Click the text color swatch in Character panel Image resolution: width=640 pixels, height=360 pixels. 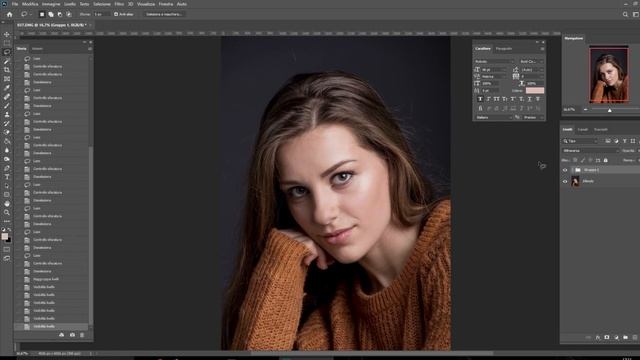(x=535, y=91)
